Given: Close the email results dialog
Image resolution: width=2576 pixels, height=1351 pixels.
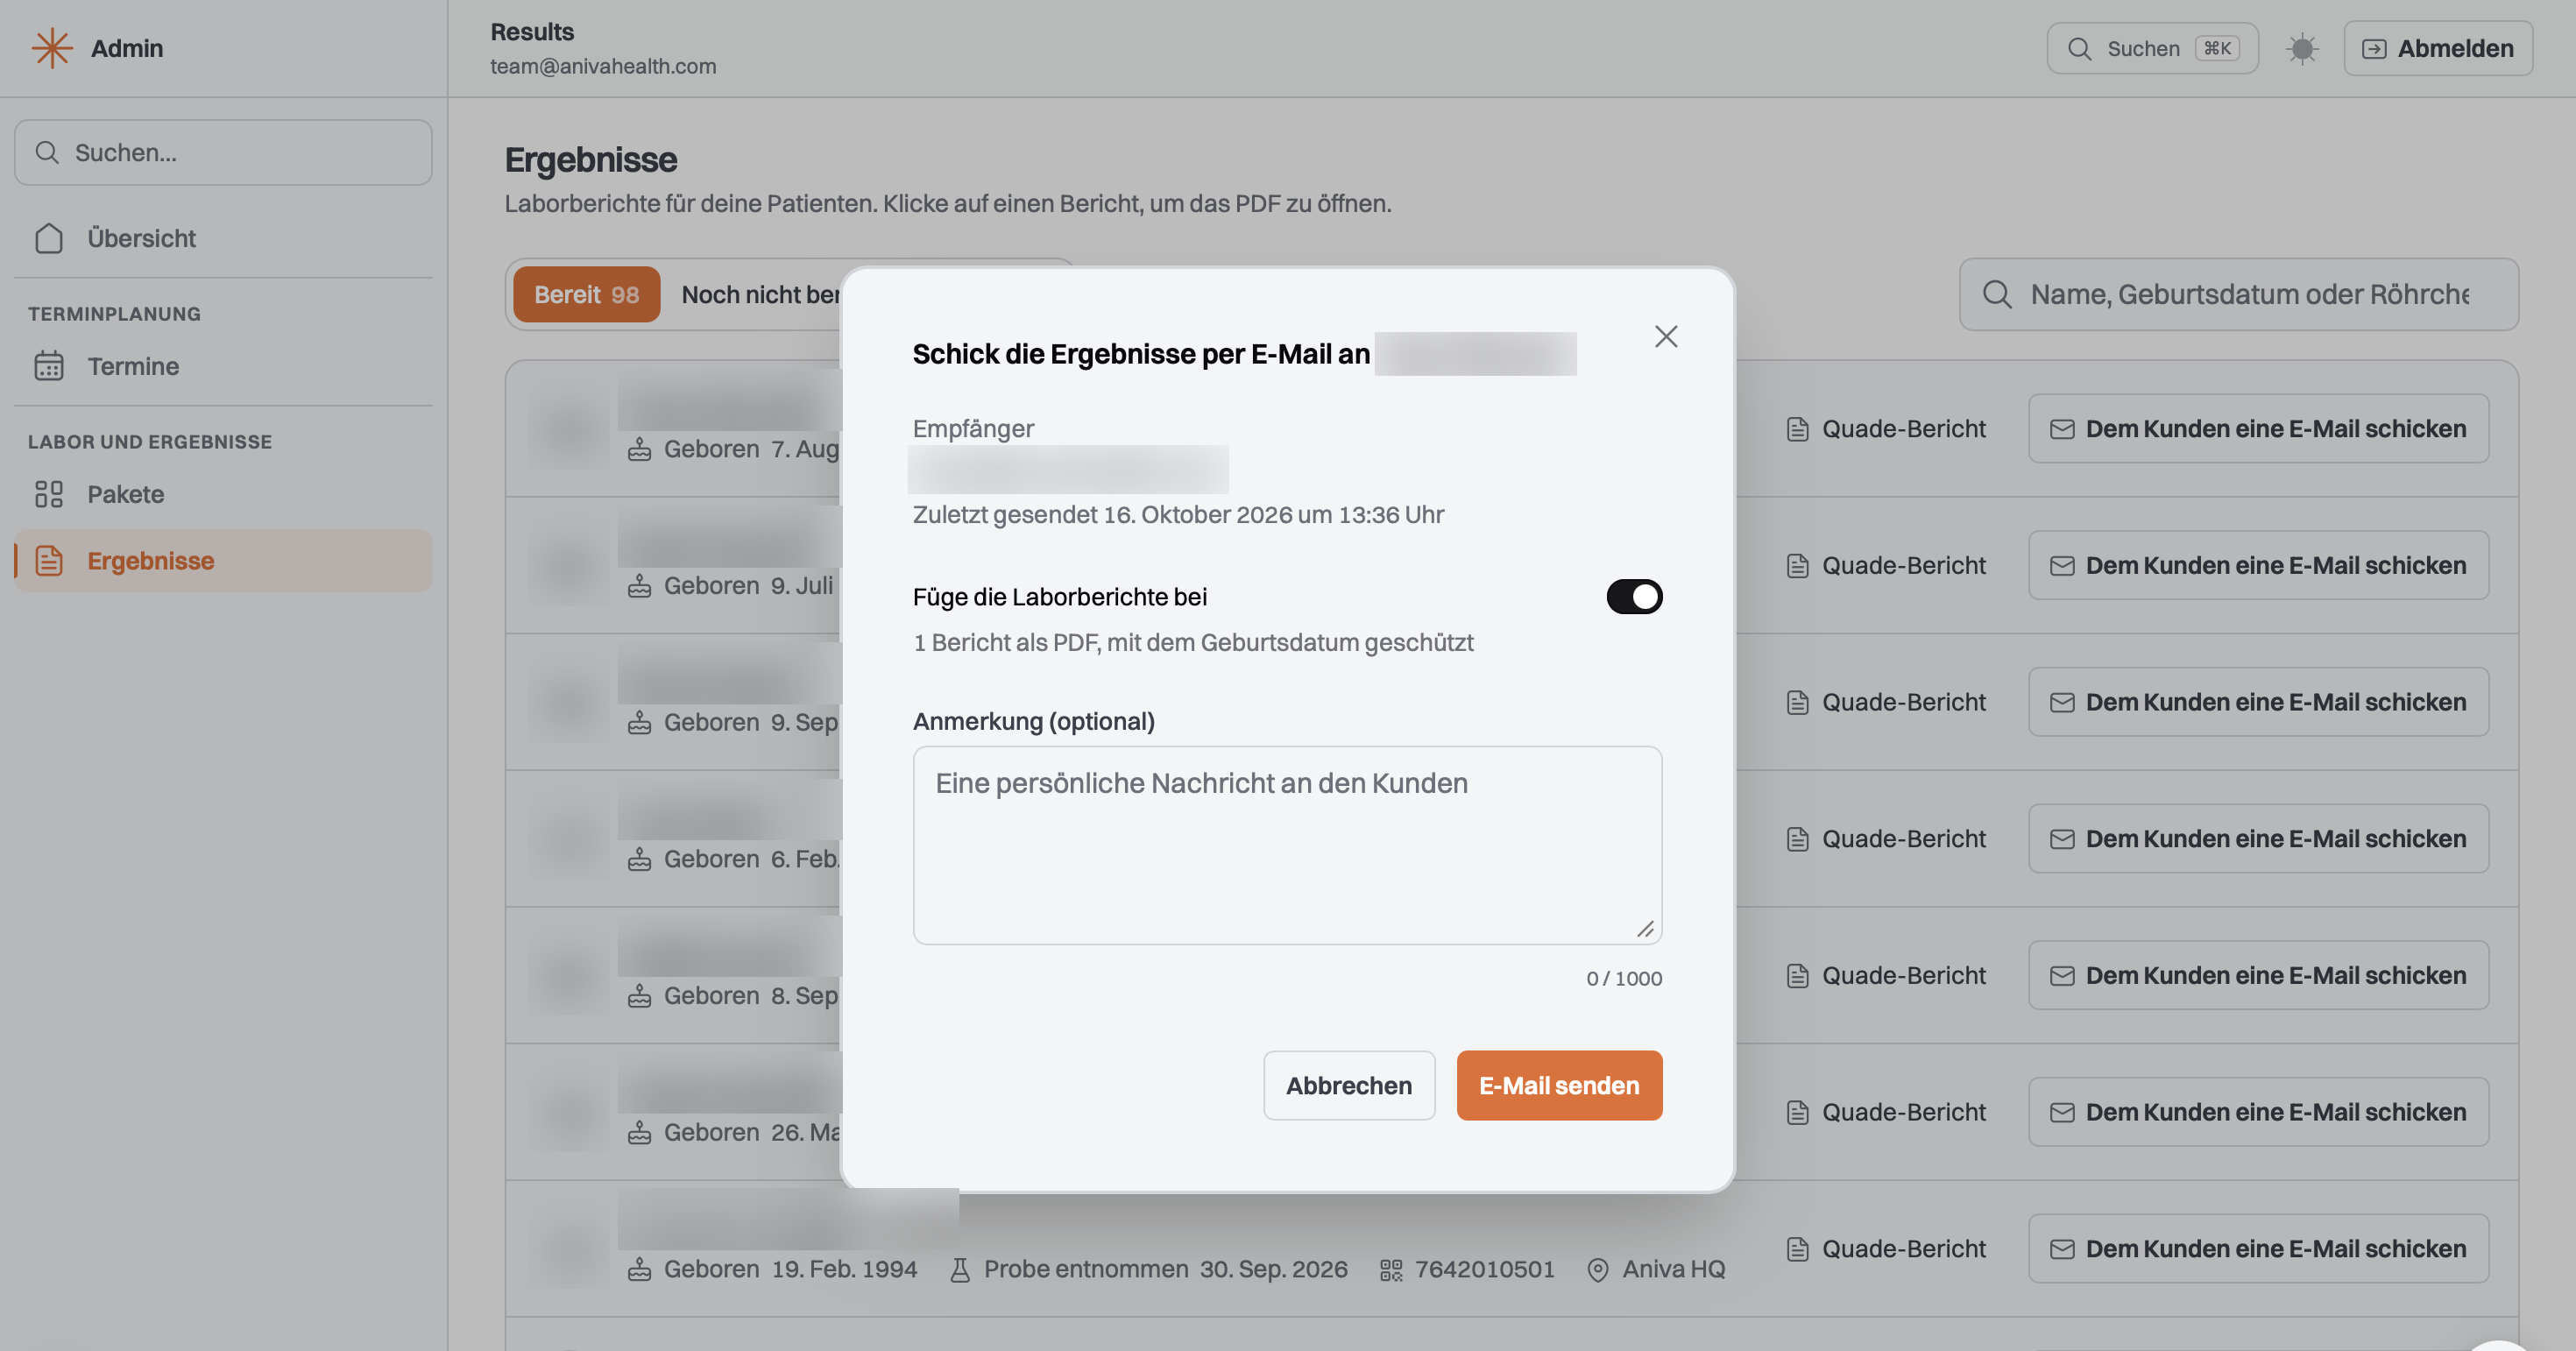Looking at the screenshot, I should point(1665,336).
